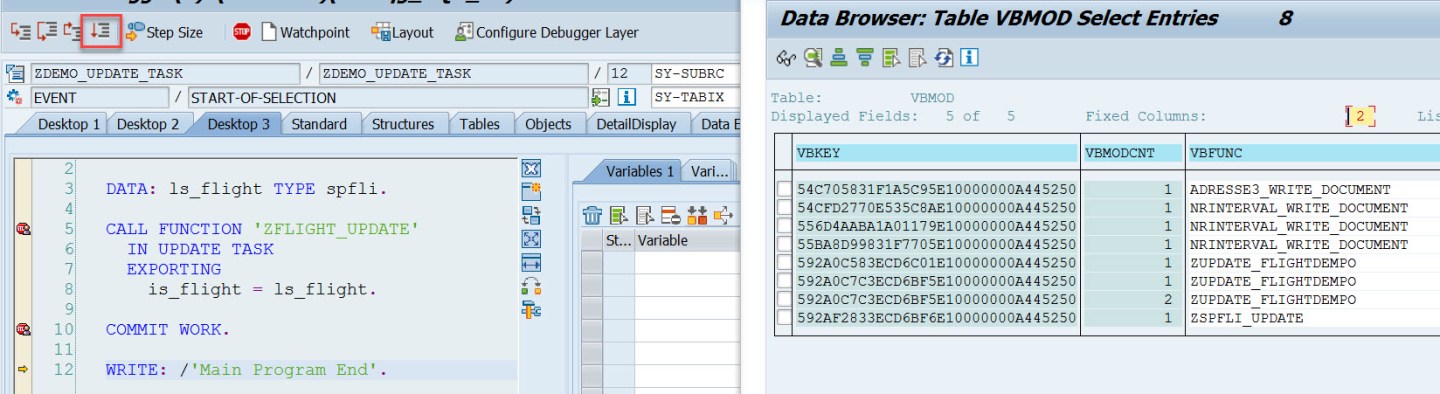
Task: Click the VBMODCNT column header
Action: click(x=1133, y=153)
